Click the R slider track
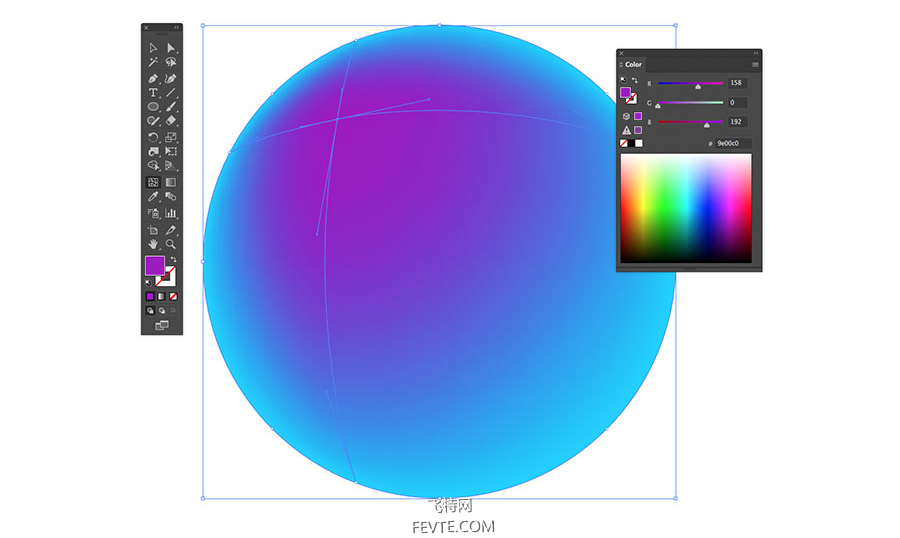Screen dimensions: 900x538 tap(690, 83)
